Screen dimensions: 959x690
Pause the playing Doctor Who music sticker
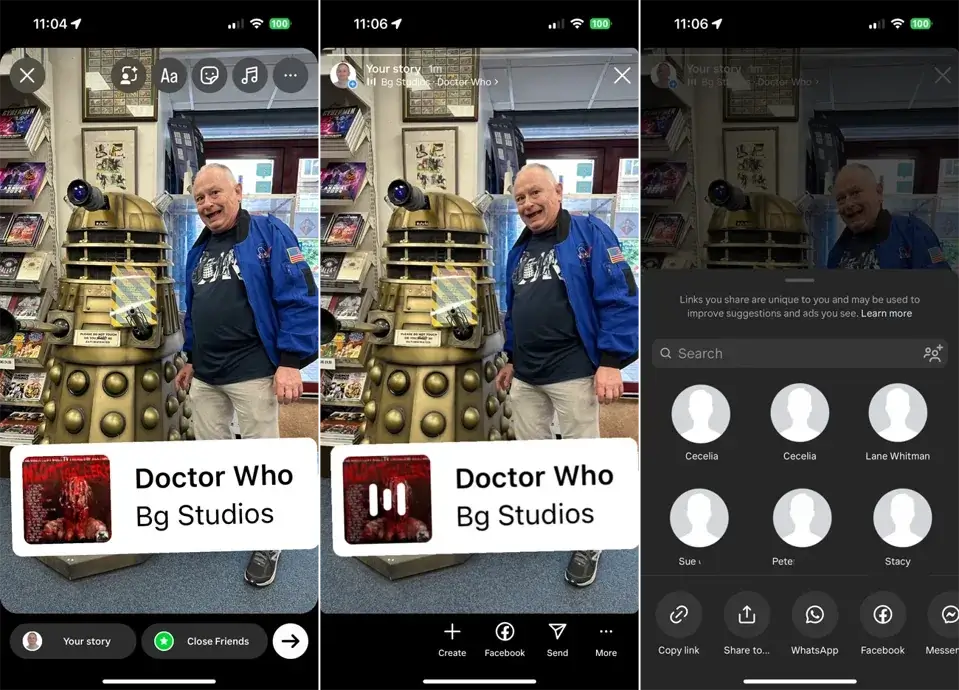(388, 499)
